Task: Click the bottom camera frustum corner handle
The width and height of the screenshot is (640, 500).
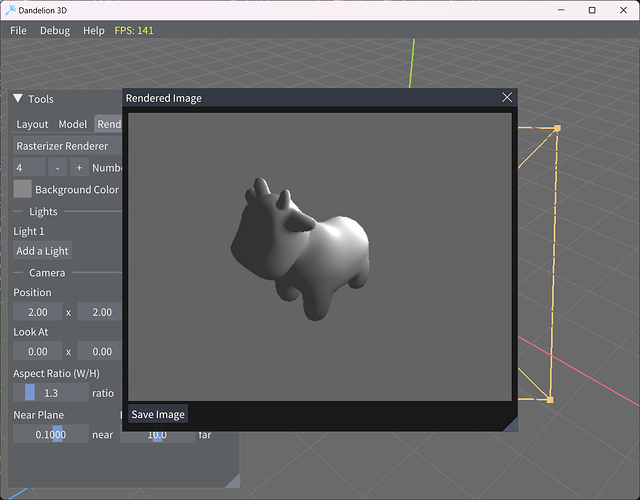Action: pos(550,400)
